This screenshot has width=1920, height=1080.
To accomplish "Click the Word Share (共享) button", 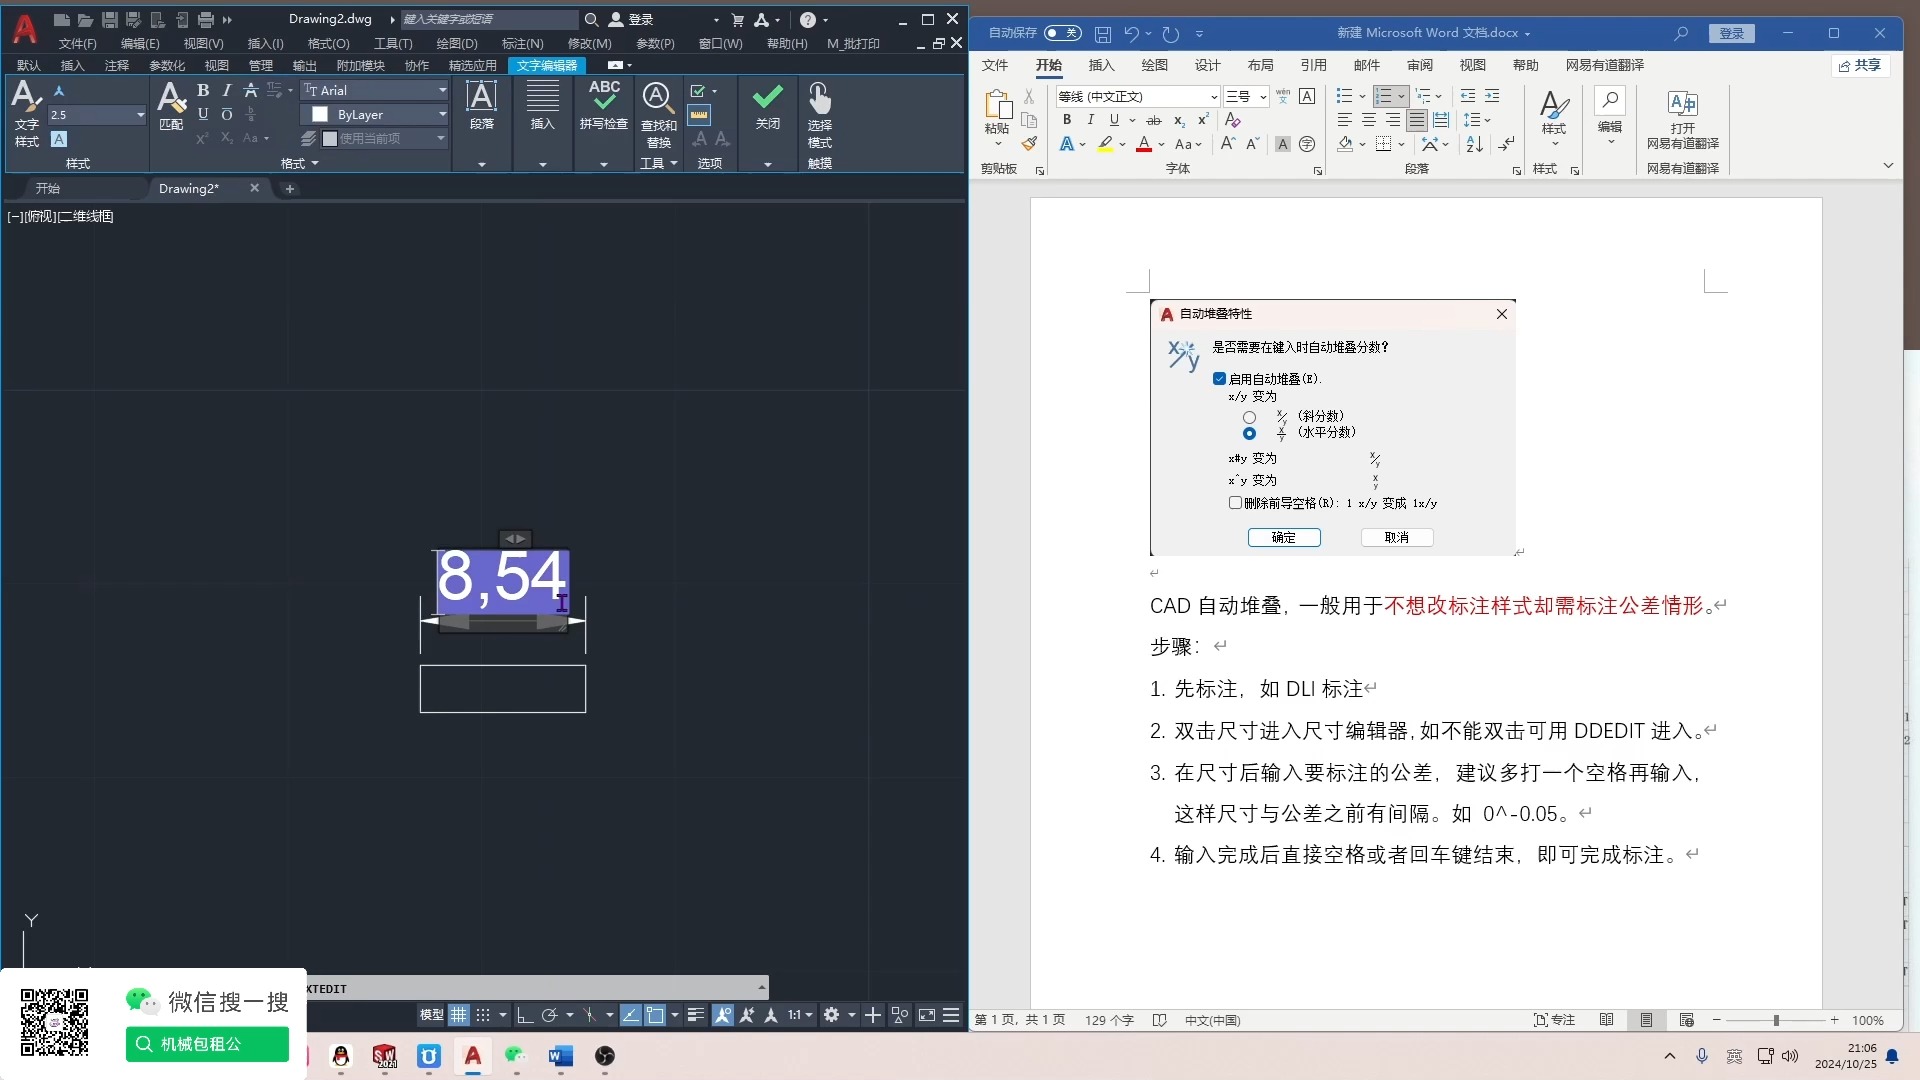I will (x=1860, y=65).
